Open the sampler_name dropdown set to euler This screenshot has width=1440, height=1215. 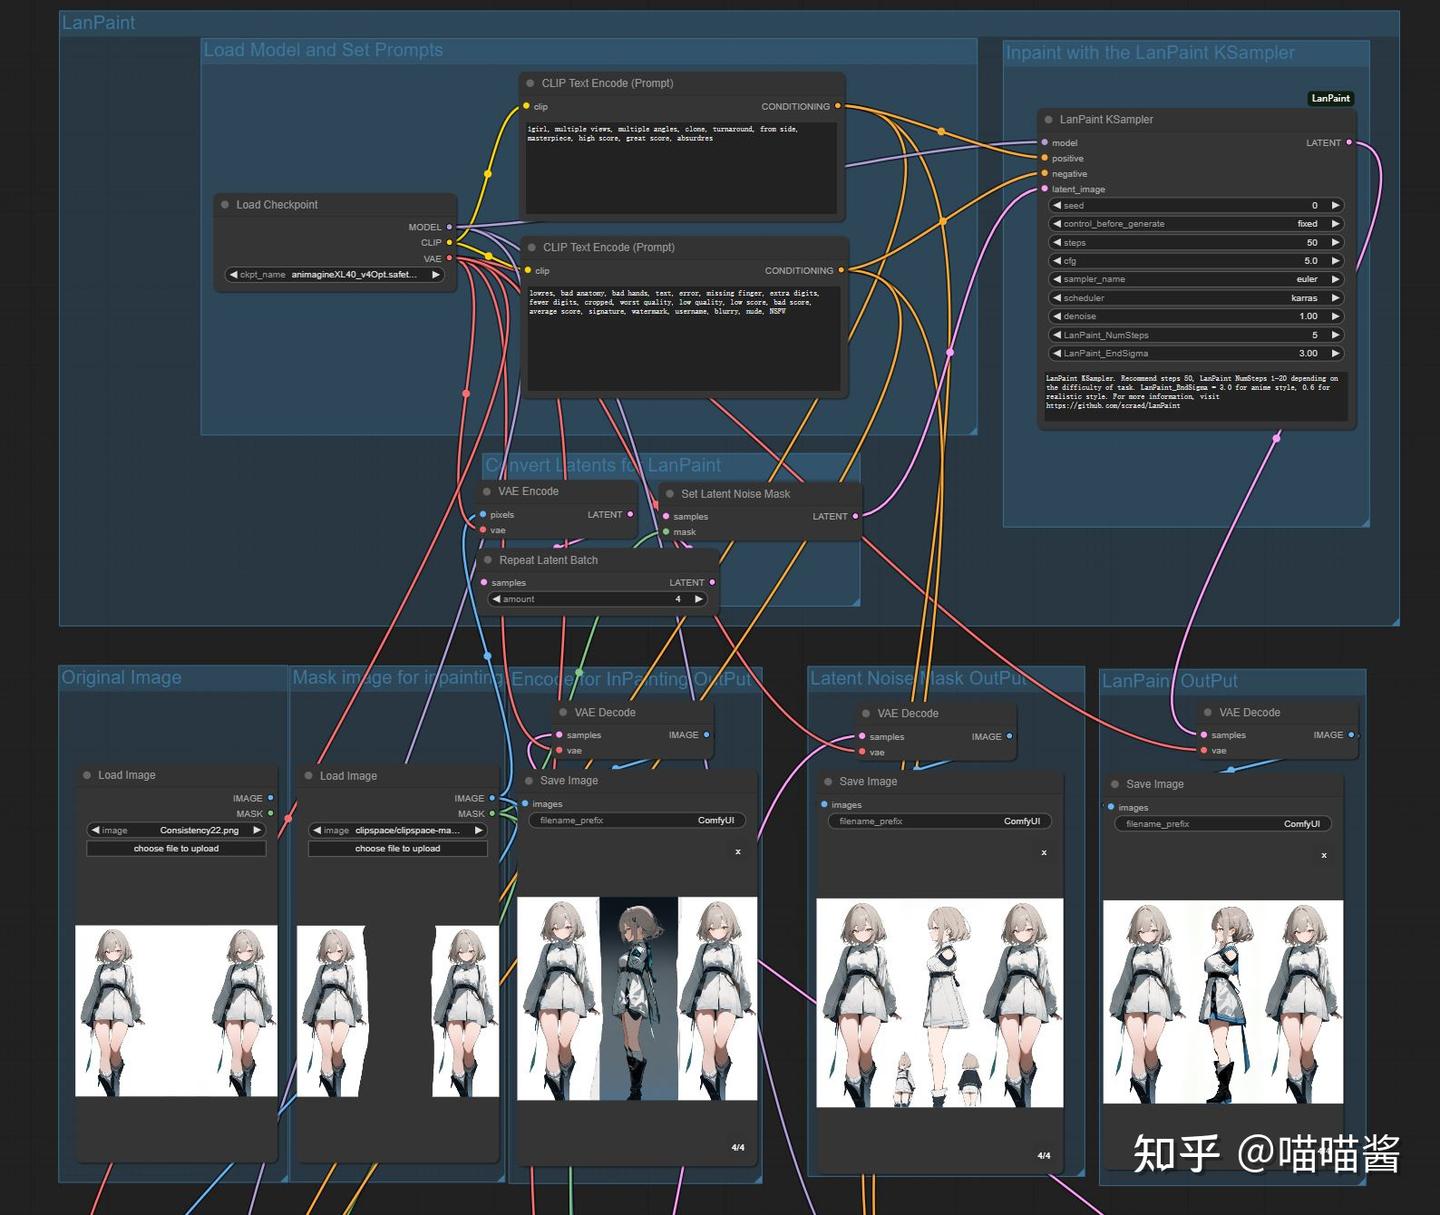coord(1196,279)
